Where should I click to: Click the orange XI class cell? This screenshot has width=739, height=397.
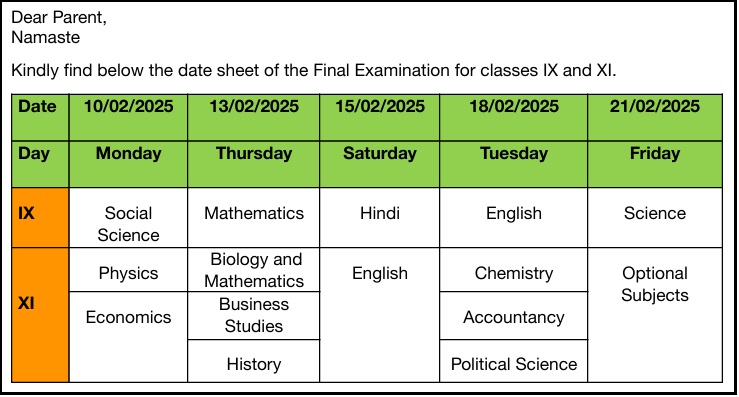[x=40, y=315]
